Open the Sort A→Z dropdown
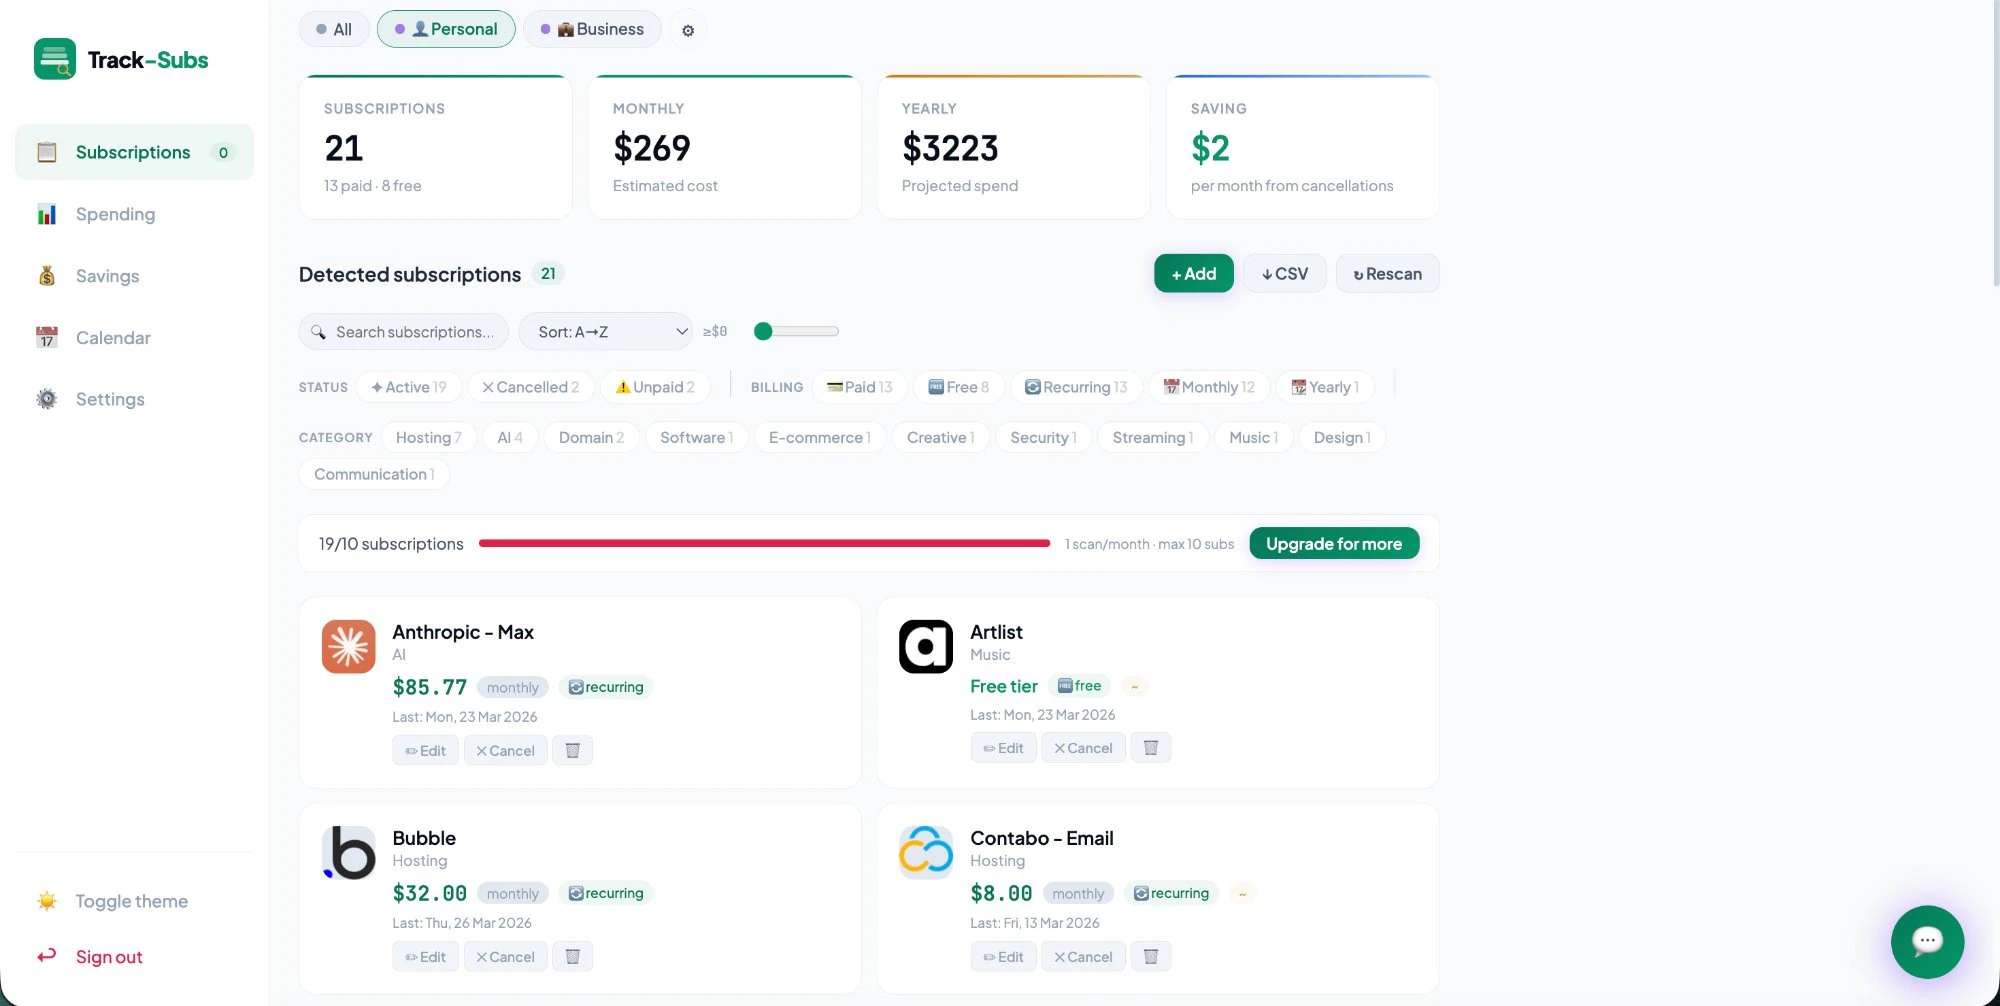2000x1006 pixels. pyautogui.click(x=606, y=332)
